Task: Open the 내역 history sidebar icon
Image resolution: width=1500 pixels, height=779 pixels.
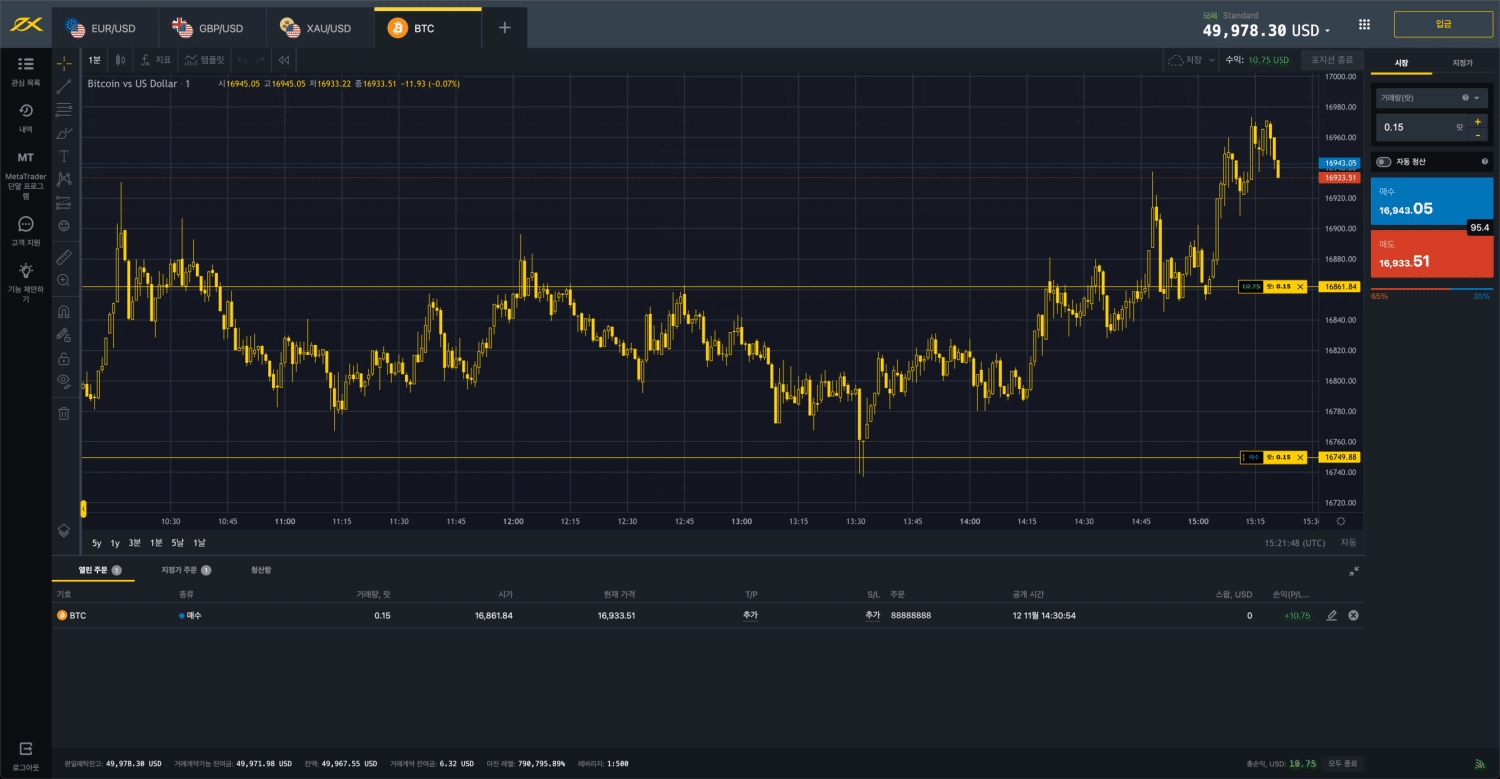Action: pyautogui.click(x=26, y=111)
